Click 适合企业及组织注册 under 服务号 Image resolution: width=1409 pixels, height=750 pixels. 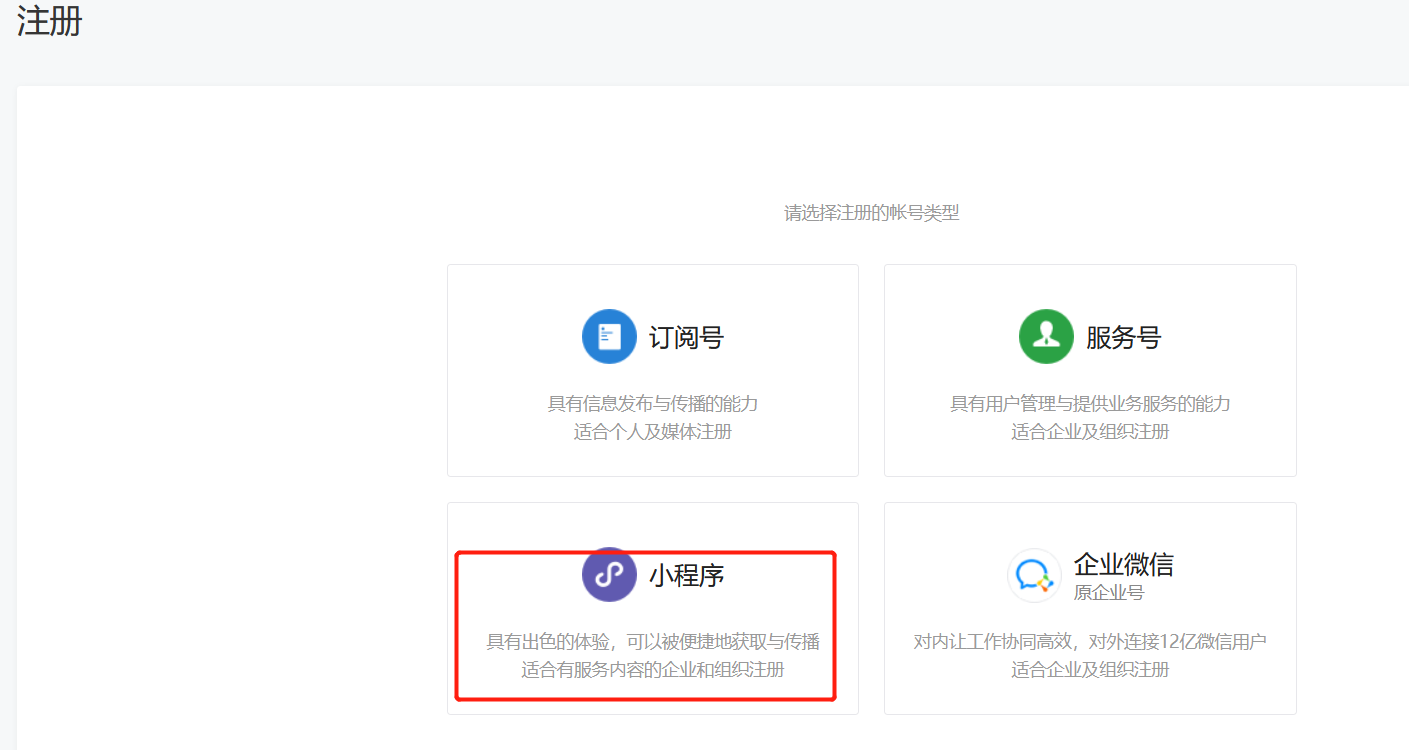click(x=1090, y=432)
